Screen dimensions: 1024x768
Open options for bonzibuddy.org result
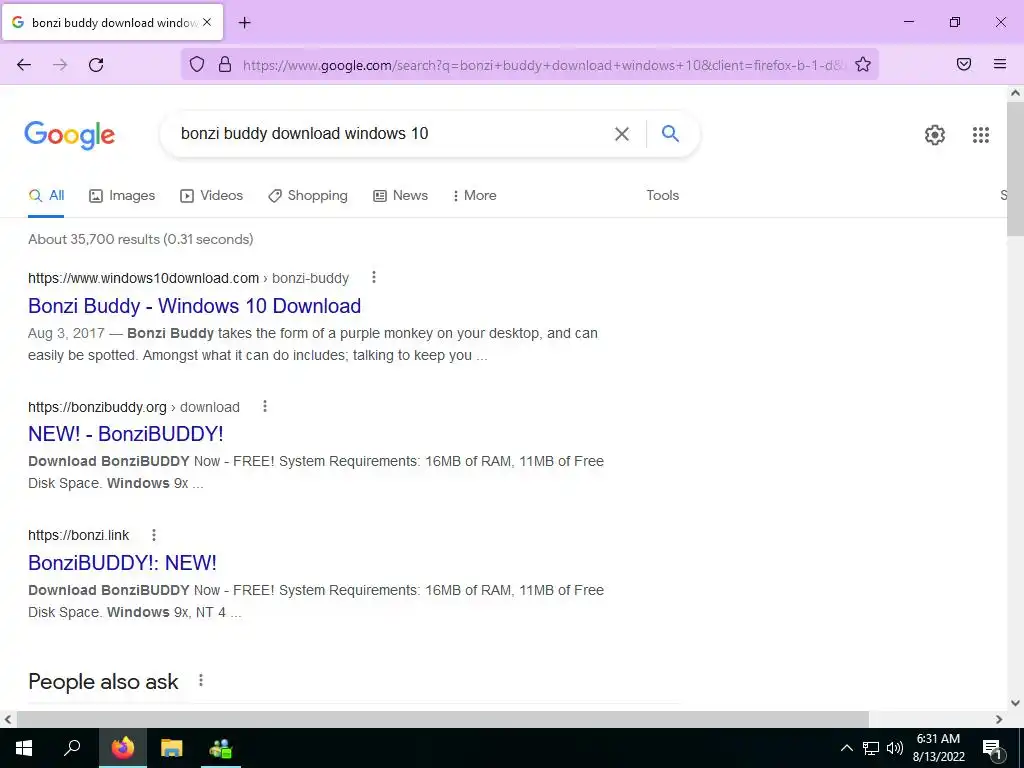pos(264,406)
